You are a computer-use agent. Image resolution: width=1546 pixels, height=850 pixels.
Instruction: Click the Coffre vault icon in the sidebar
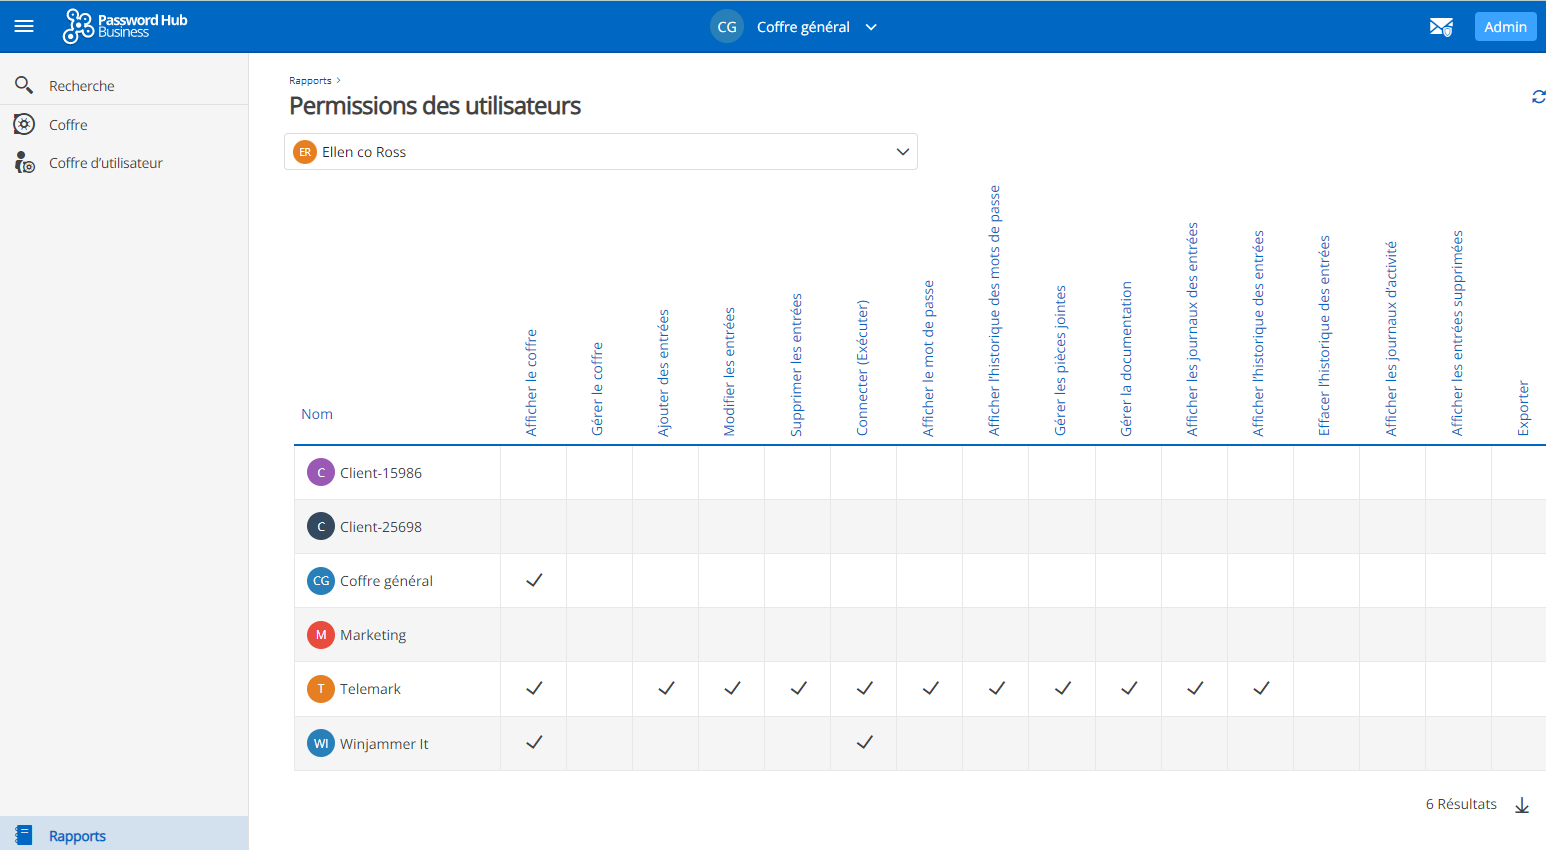coord(24,125)
